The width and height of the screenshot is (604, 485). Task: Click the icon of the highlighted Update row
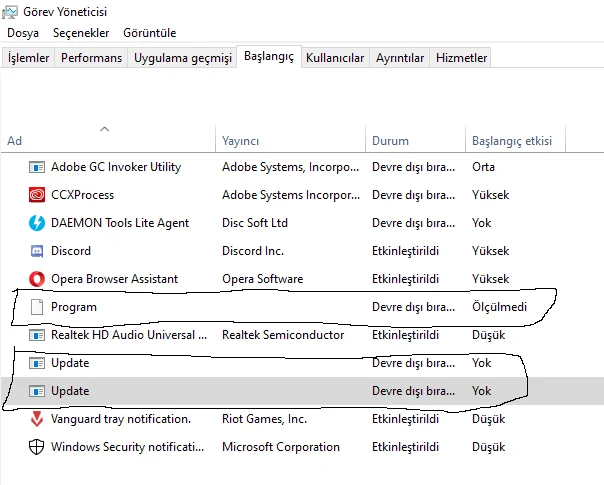37,391
